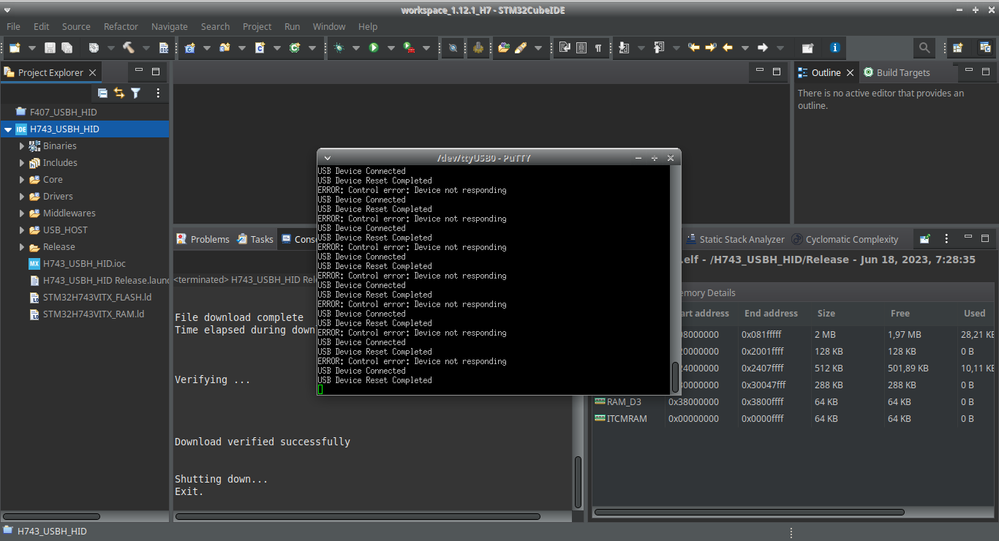999x541 pixels.
Task: Click Next Annotation icon
Action: pos(624,48)
